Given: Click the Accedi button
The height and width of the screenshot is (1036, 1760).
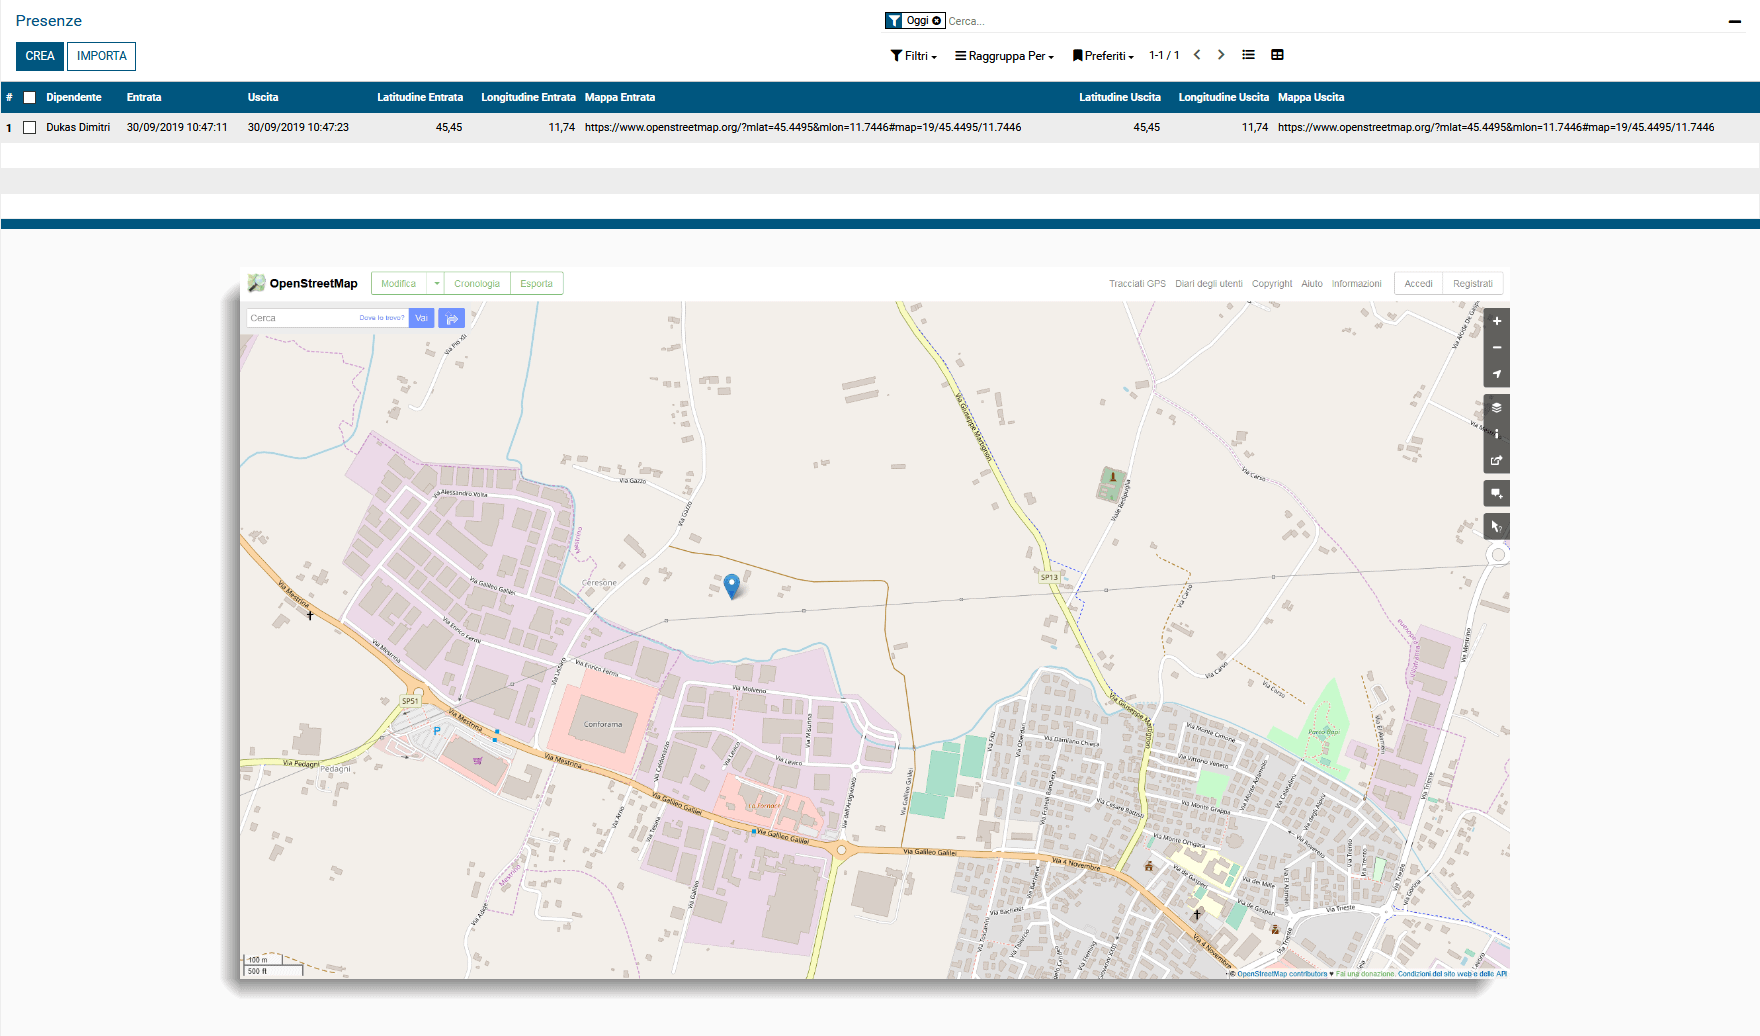Looking at the screenshot, I should [1418, 284].
